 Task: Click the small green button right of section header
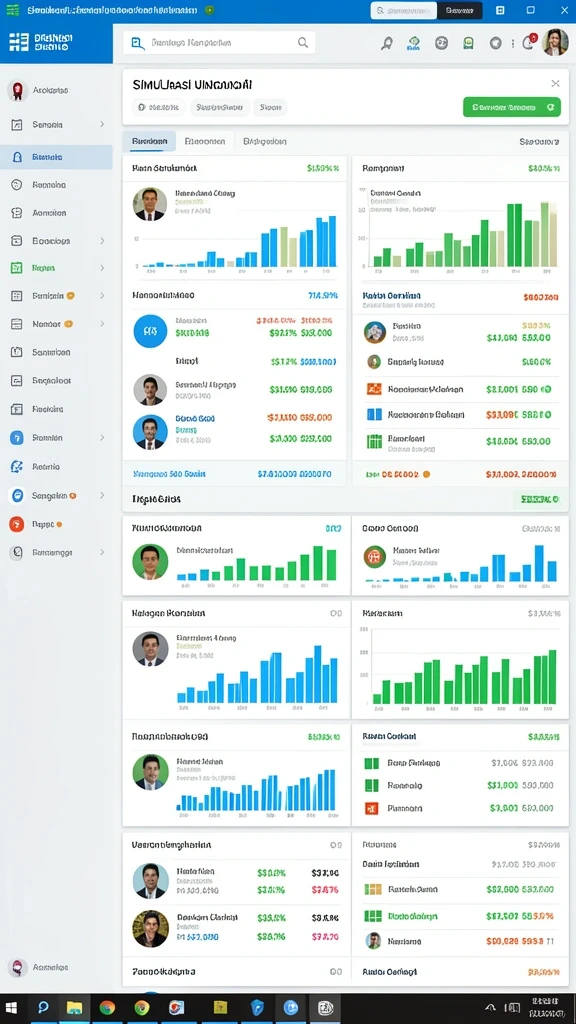539,500
